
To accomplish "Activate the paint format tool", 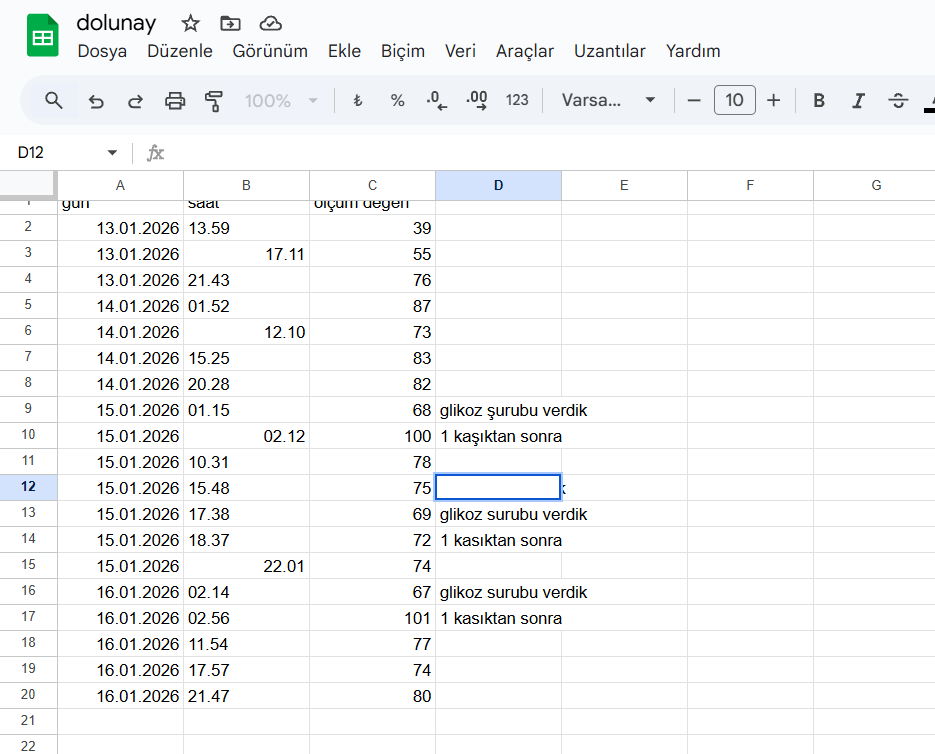I will click(213, 101).
